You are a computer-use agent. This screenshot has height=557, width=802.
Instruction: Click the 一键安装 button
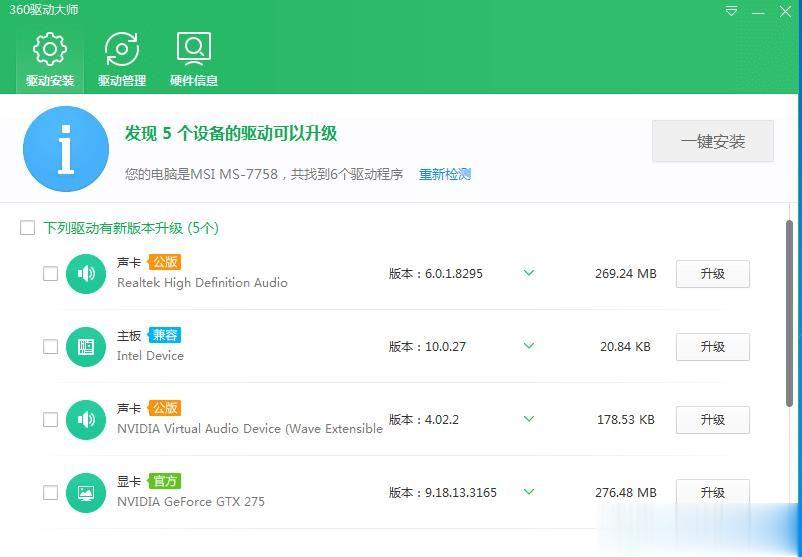click(712, 141)
